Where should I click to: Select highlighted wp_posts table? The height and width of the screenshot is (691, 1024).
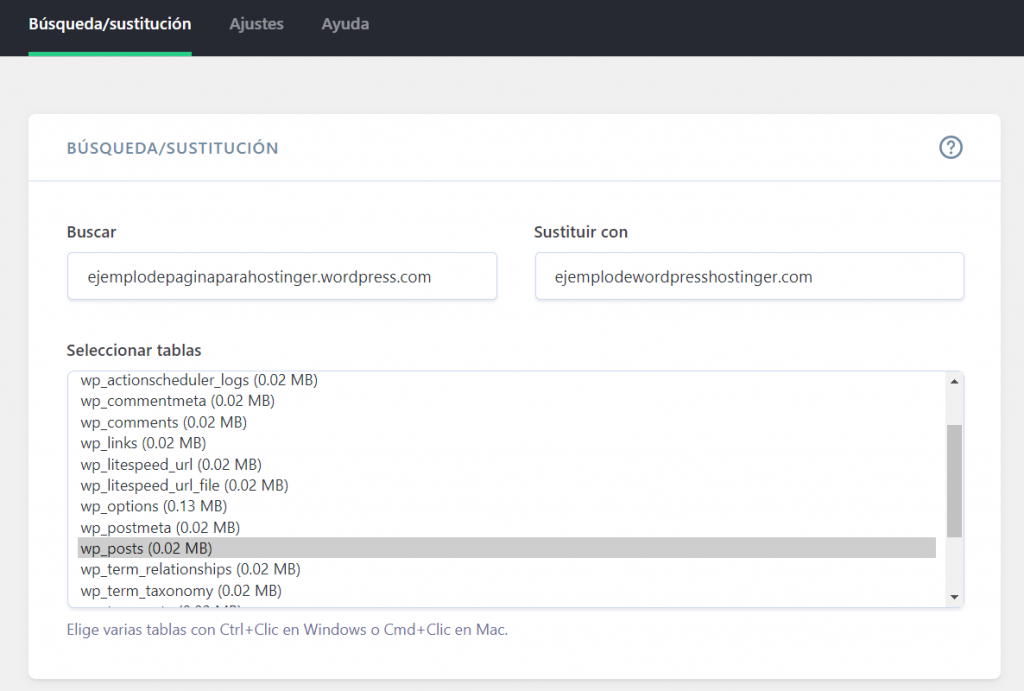pos(146,548)
